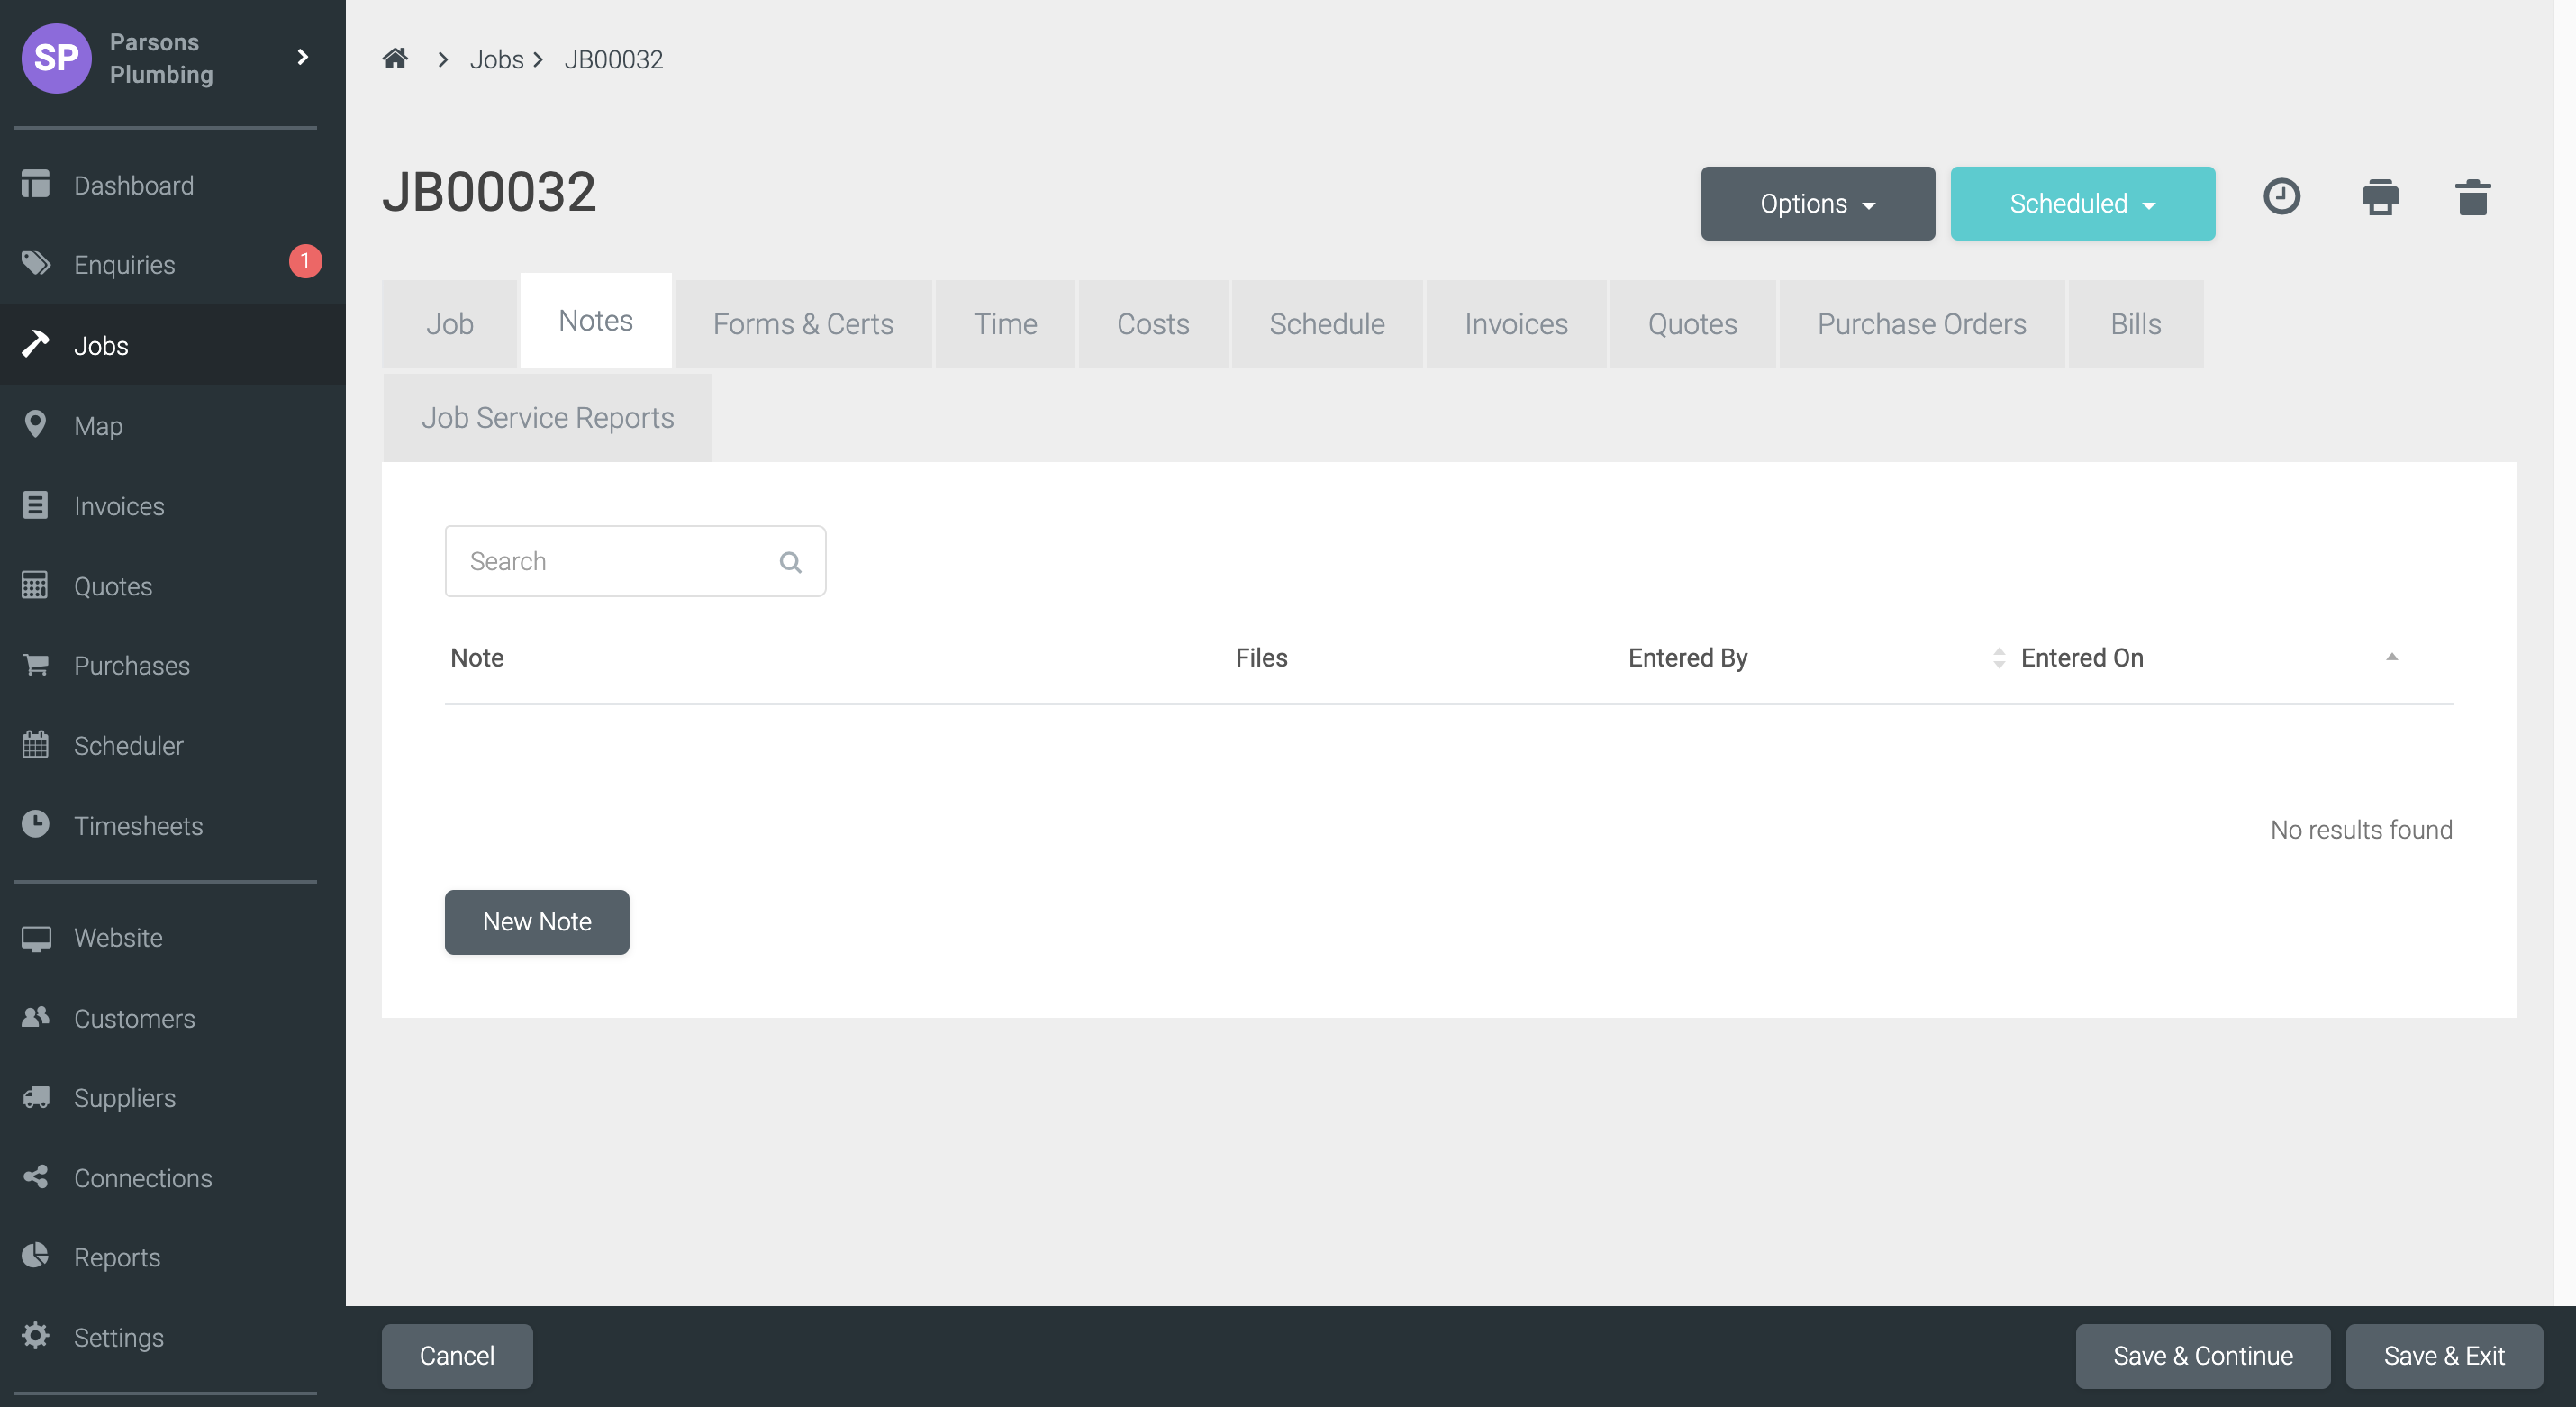Click the Reports pie chart icon
2576x1407 pixels.
(35, 1256)
